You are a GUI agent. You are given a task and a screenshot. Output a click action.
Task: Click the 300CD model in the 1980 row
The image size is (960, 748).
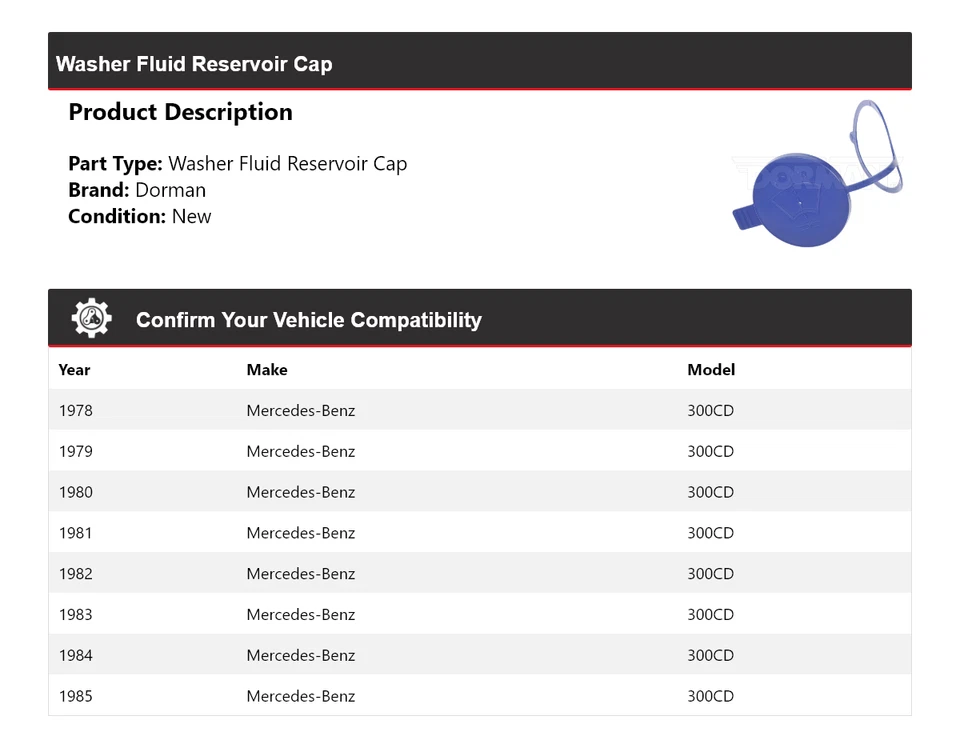pos(710,492)
